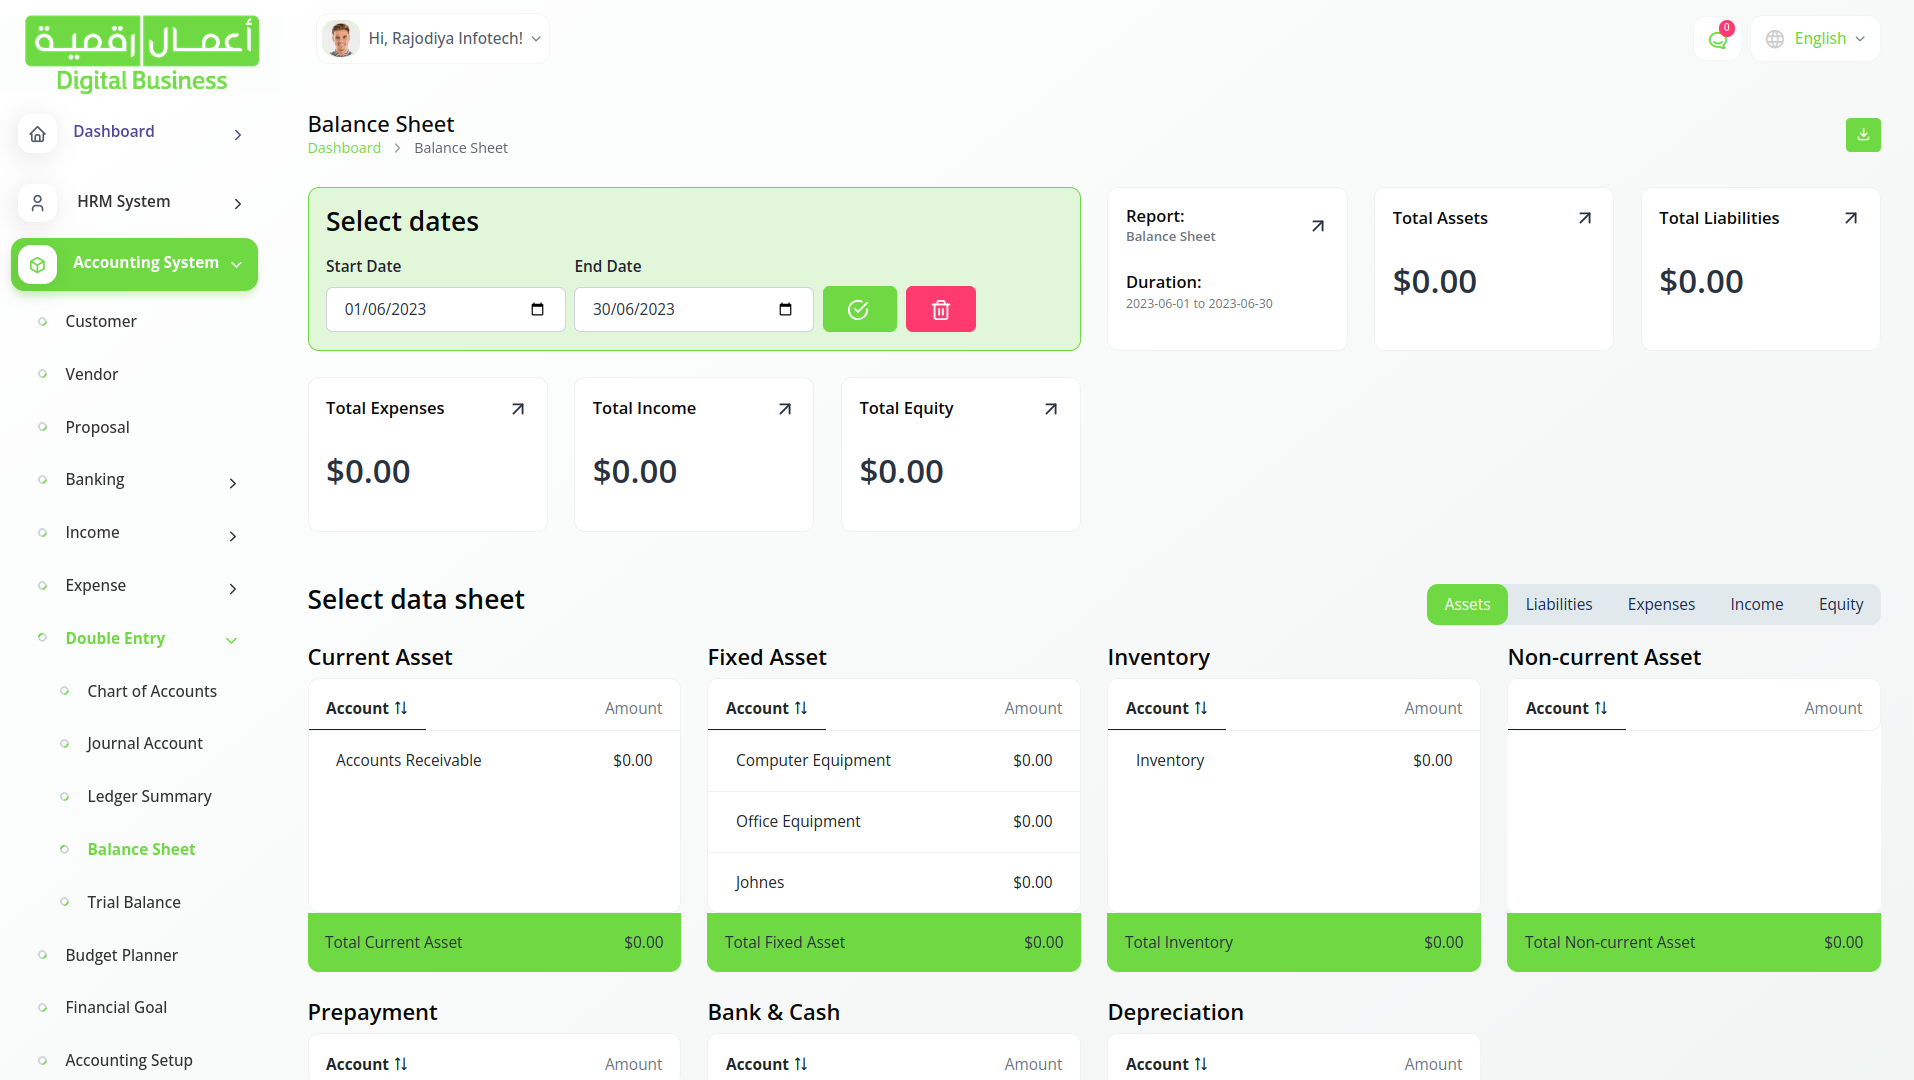The width and height of the screenshot is (1914, 1080).
Task: Click the End Date input field
Action: point(680,310)
